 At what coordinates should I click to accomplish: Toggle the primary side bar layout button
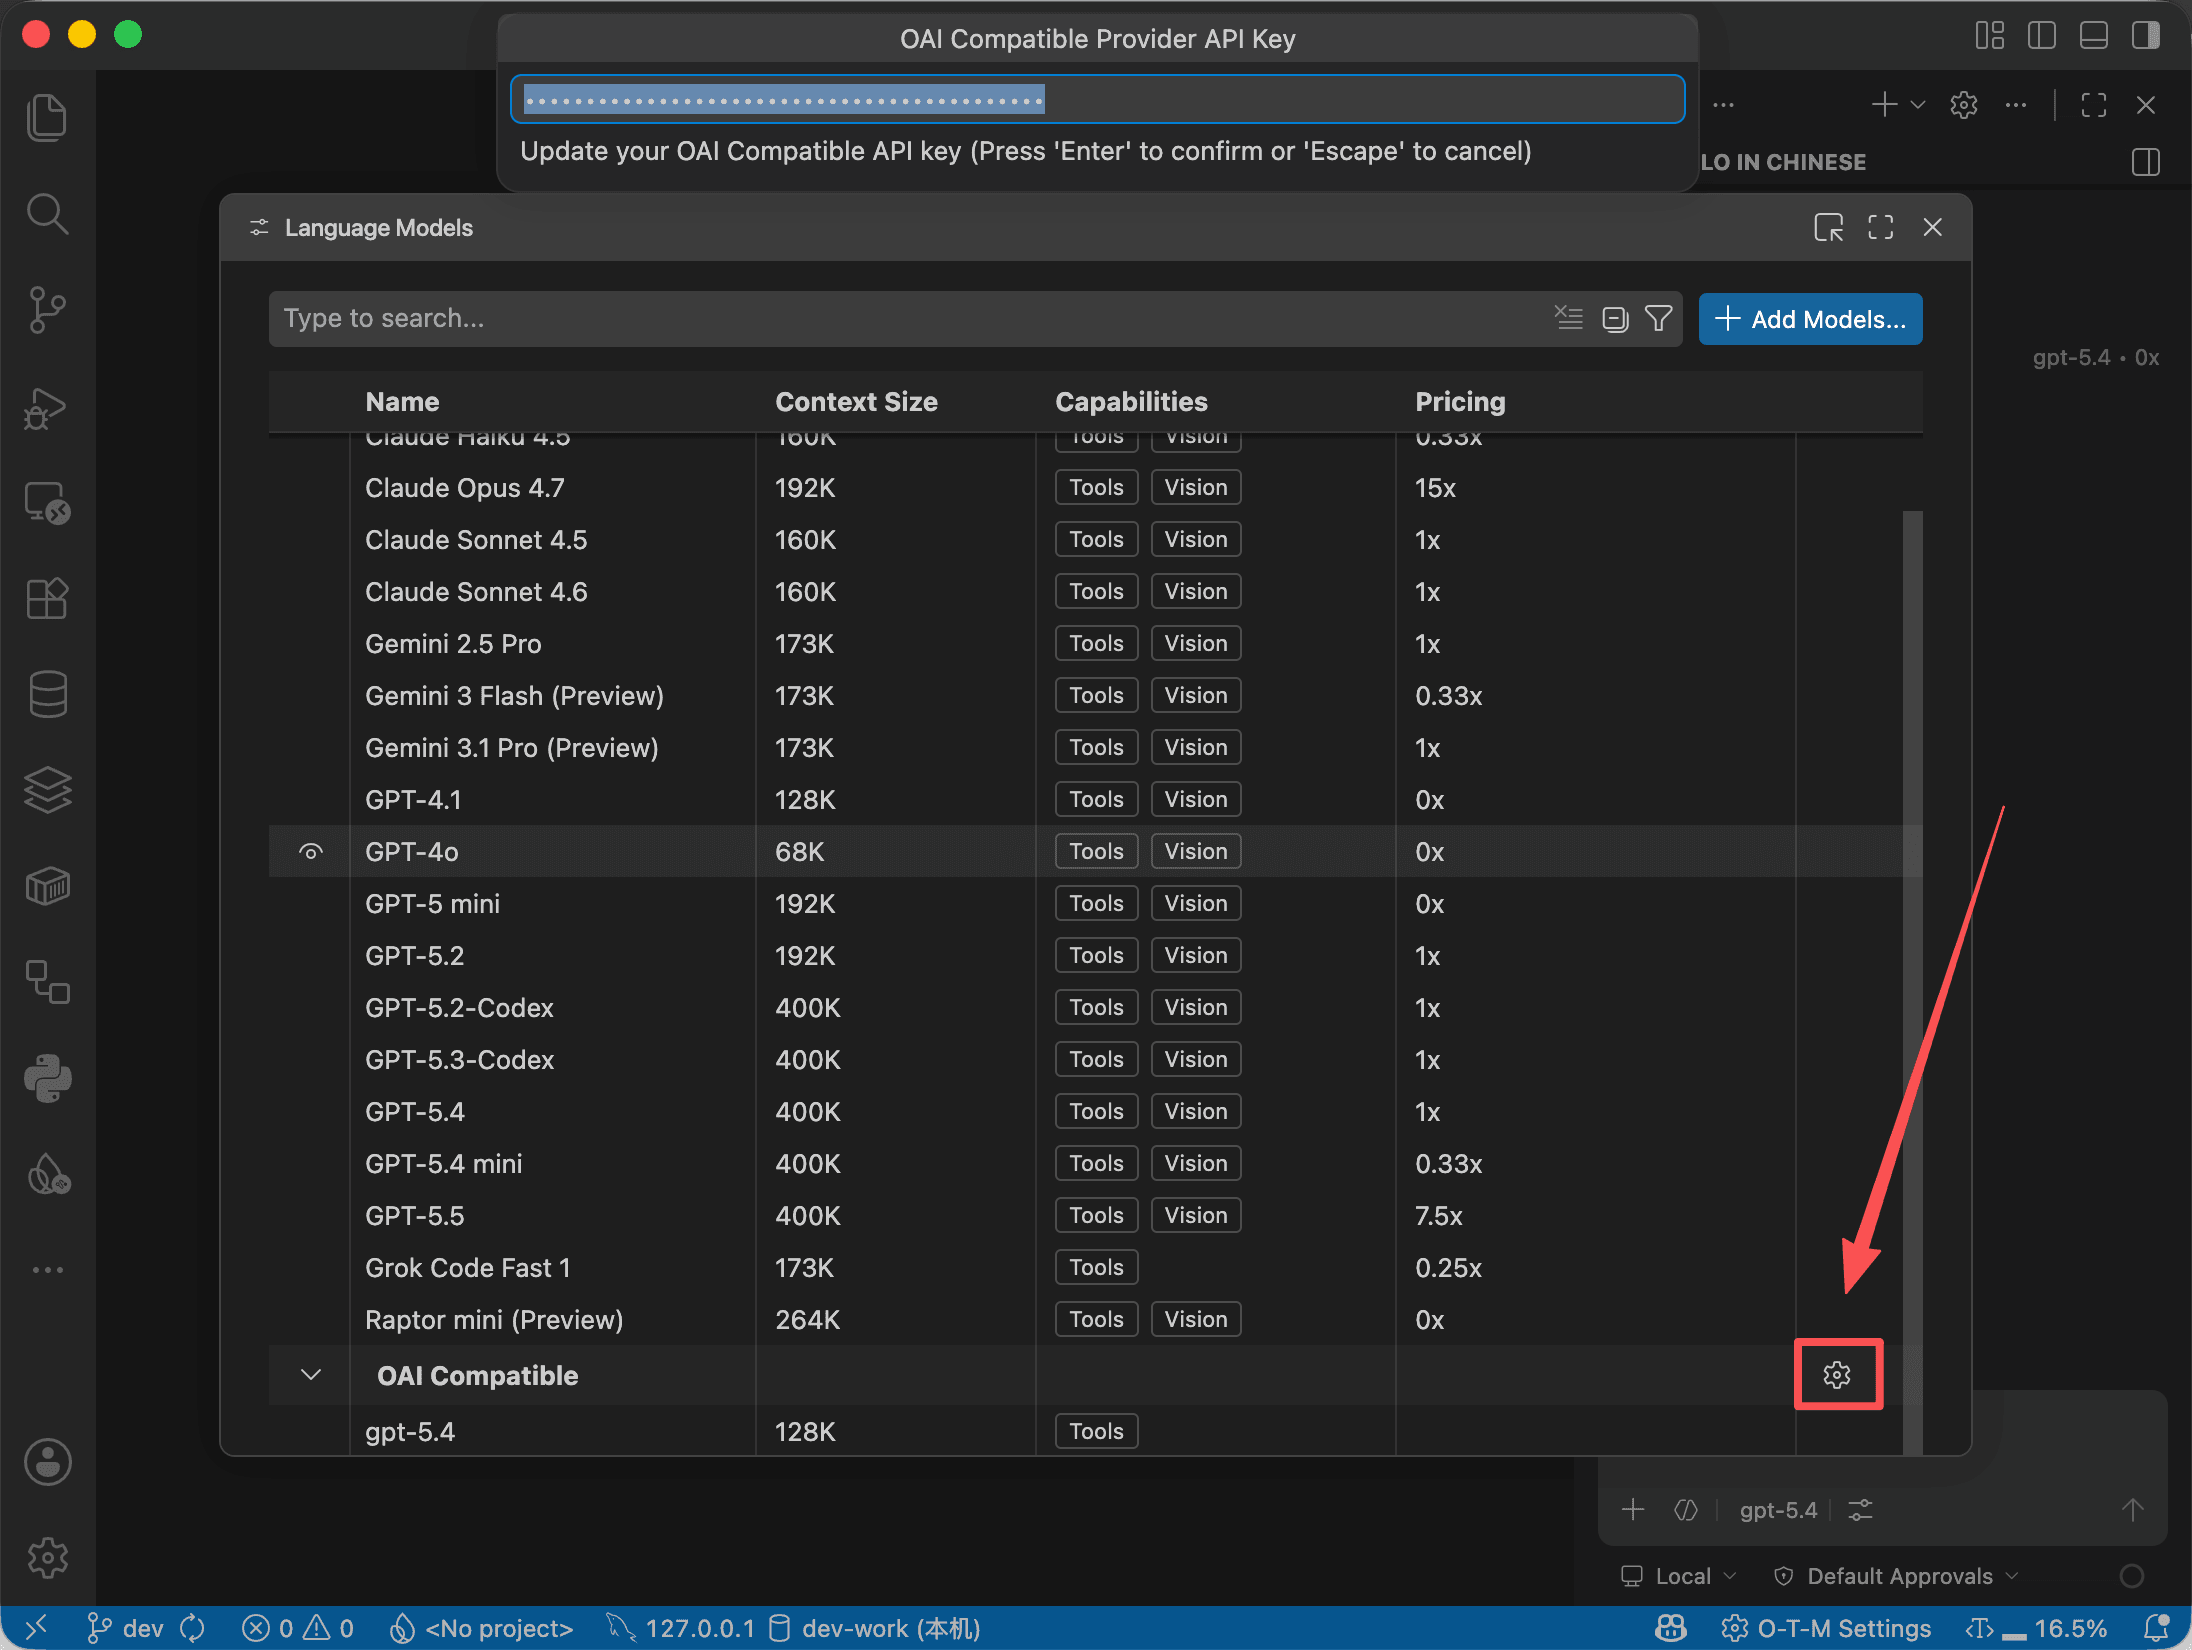click(2042, 35)
